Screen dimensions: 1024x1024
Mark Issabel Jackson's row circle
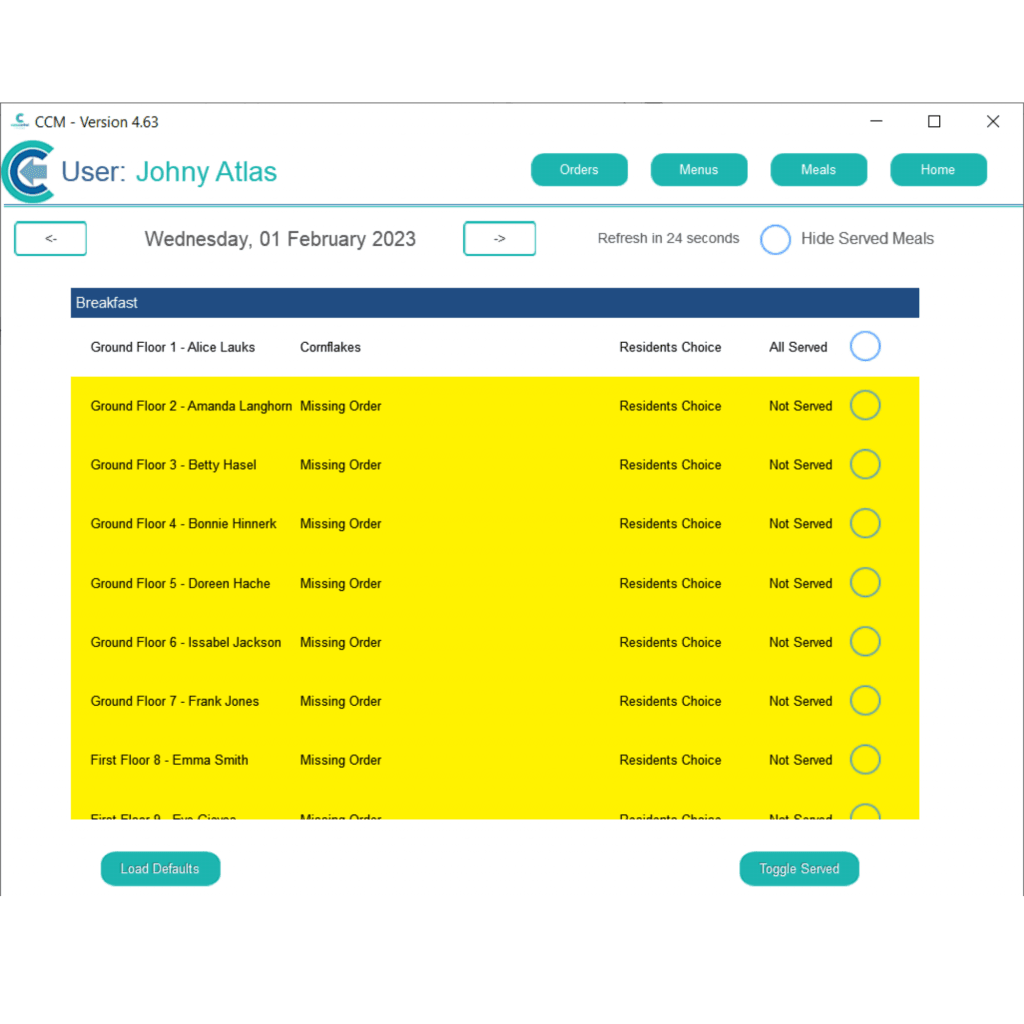click(x=865, y=642)
